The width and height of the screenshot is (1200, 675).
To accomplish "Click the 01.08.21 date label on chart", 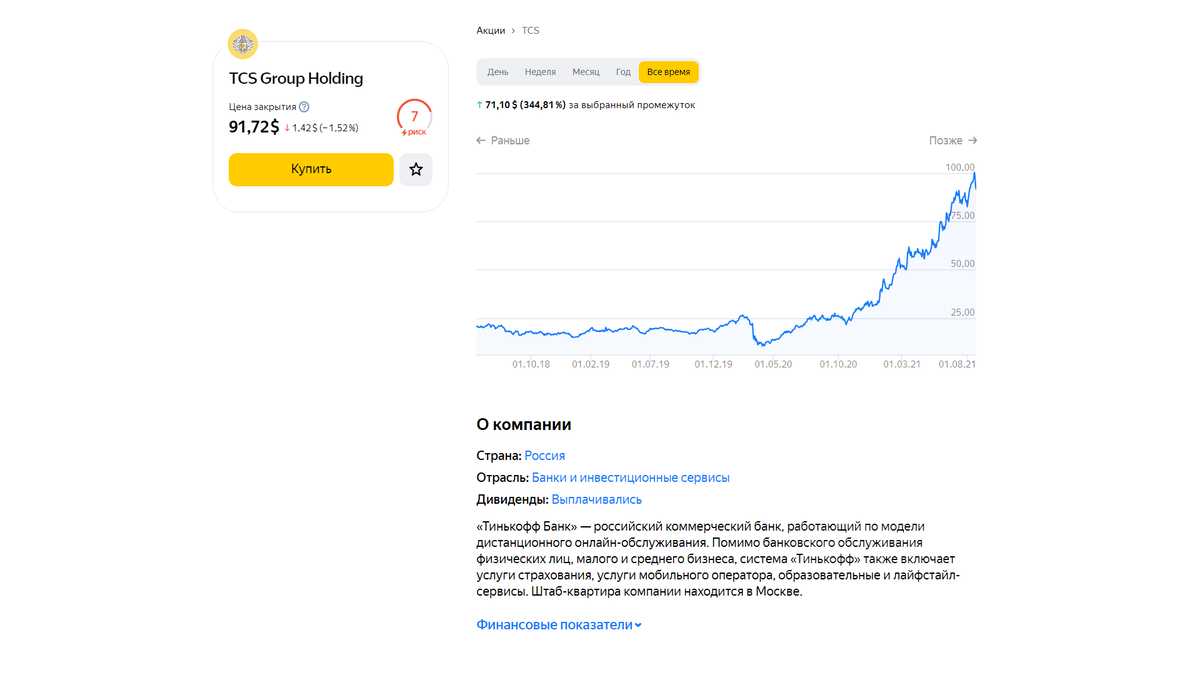I will pos(957,365).
